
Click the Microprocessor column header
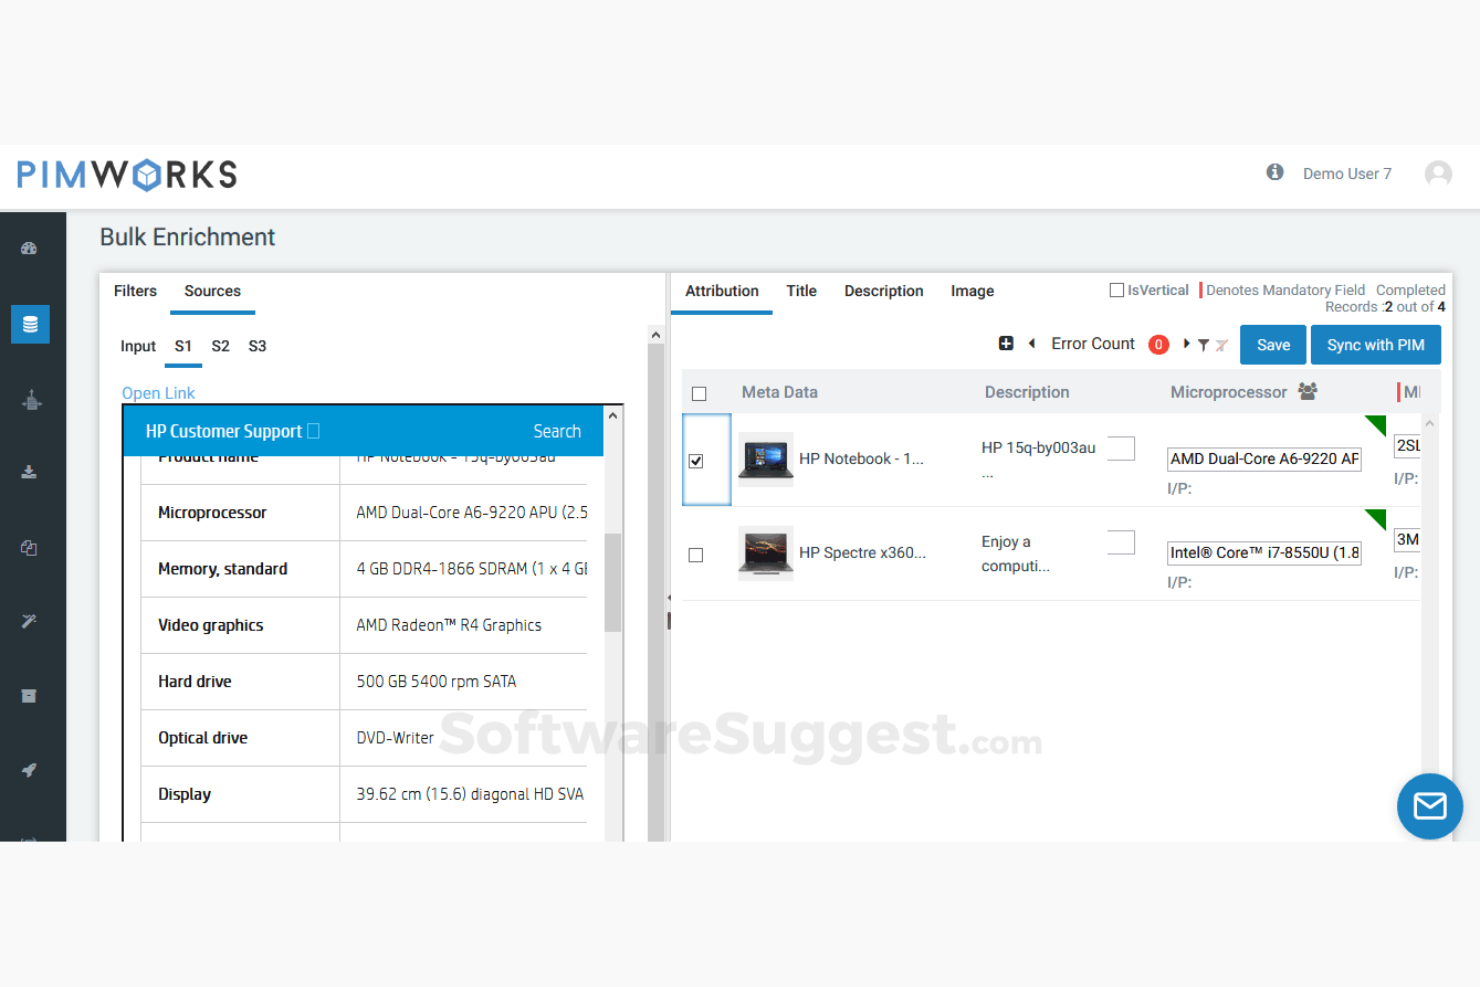(x=1228, y=392)
